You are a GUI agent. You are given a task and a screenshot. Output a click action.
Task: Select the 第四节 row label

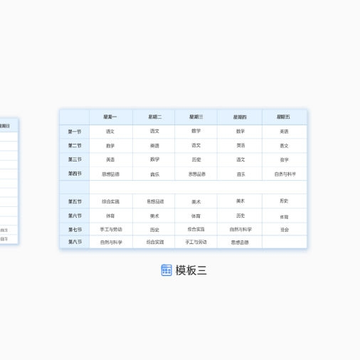click(75, 174)
